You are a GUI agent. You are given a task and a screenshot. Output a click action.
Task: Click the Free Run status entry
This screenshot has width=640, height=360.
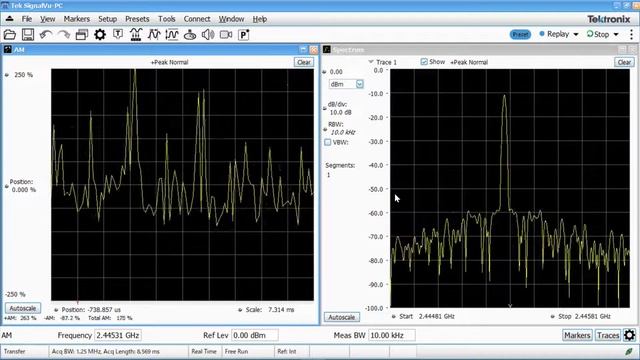click(236, 351)
